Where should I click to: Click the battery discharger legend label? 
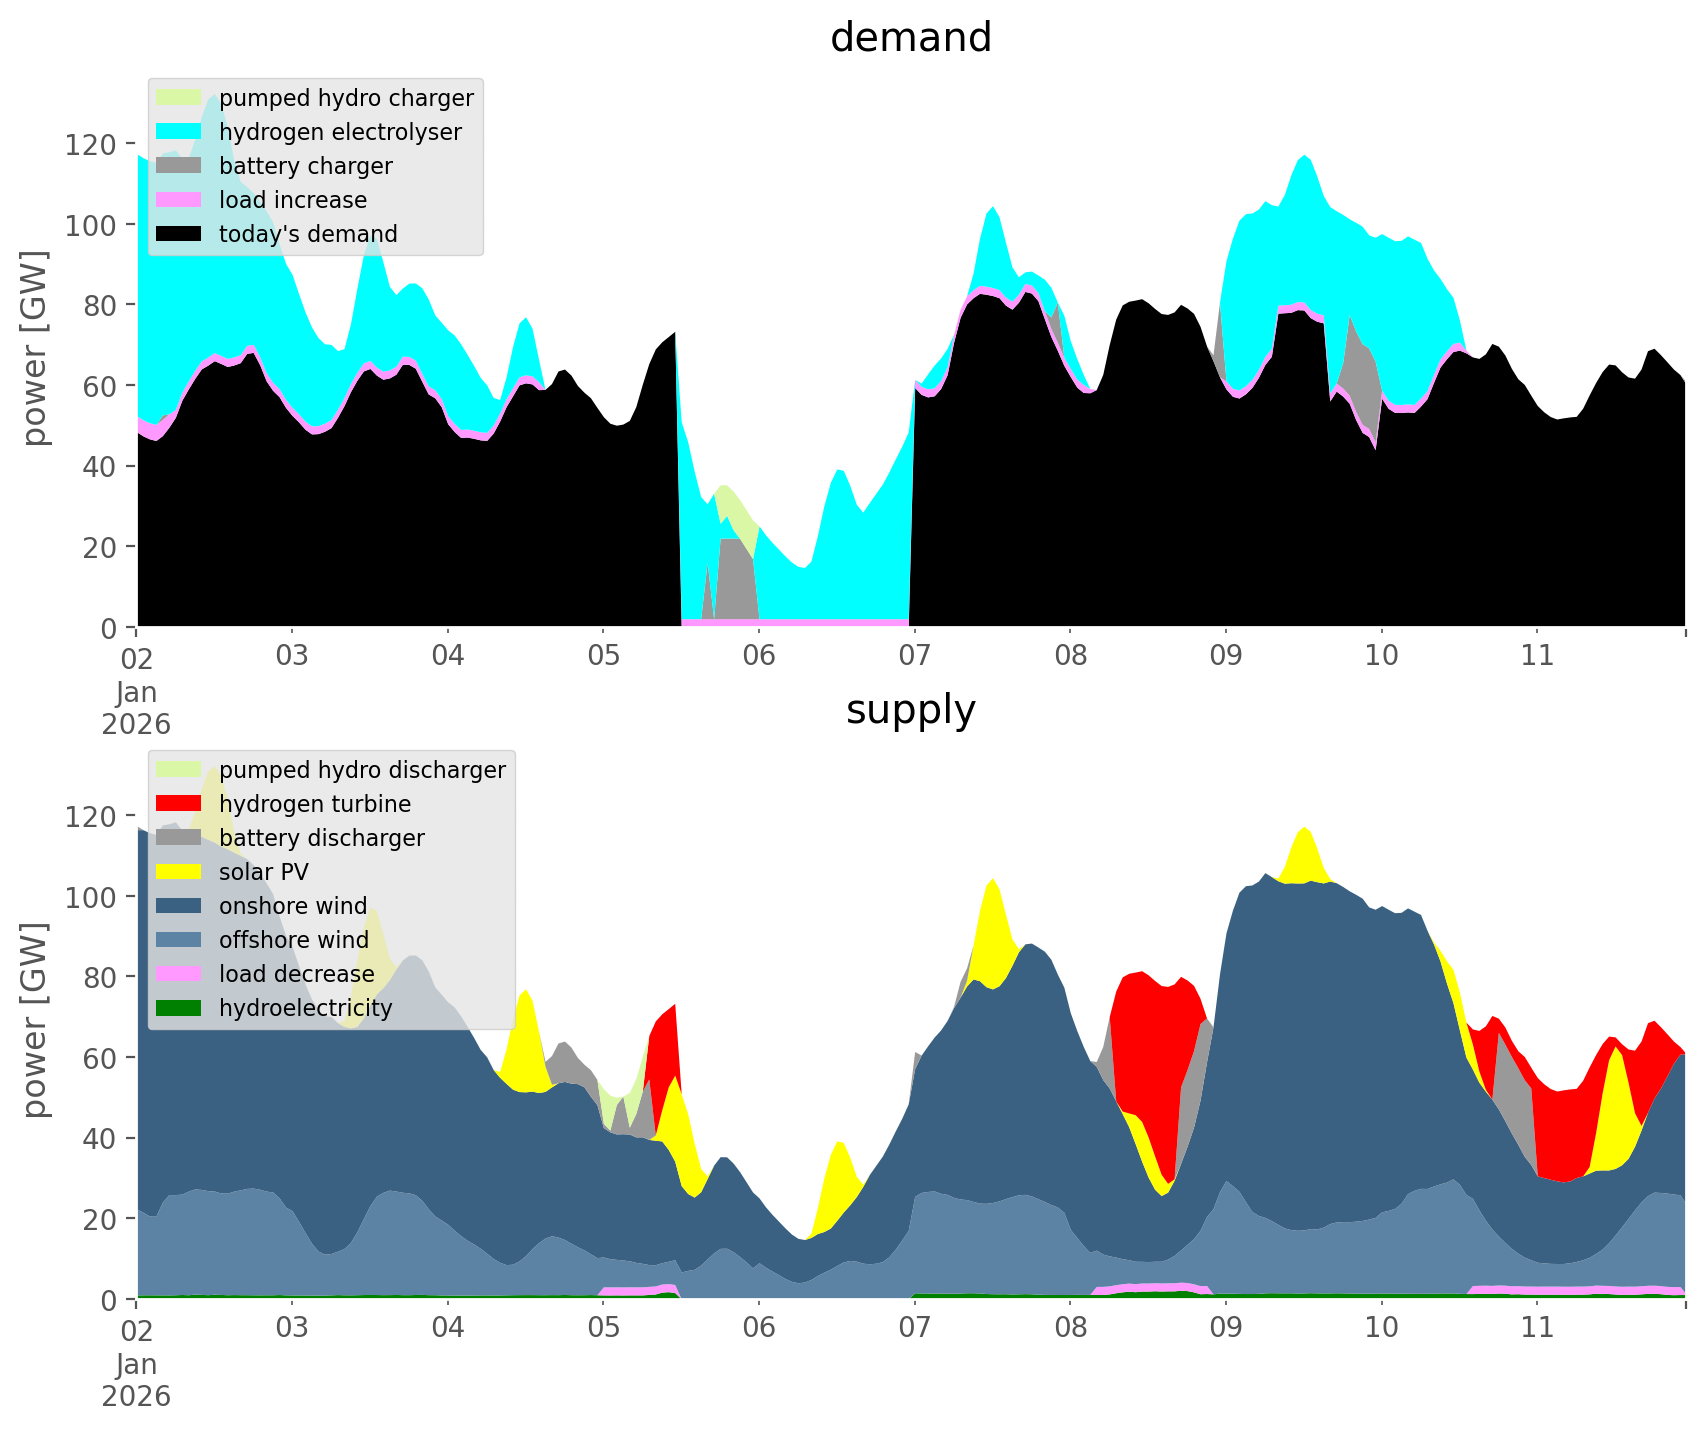(x=321, y=838)
